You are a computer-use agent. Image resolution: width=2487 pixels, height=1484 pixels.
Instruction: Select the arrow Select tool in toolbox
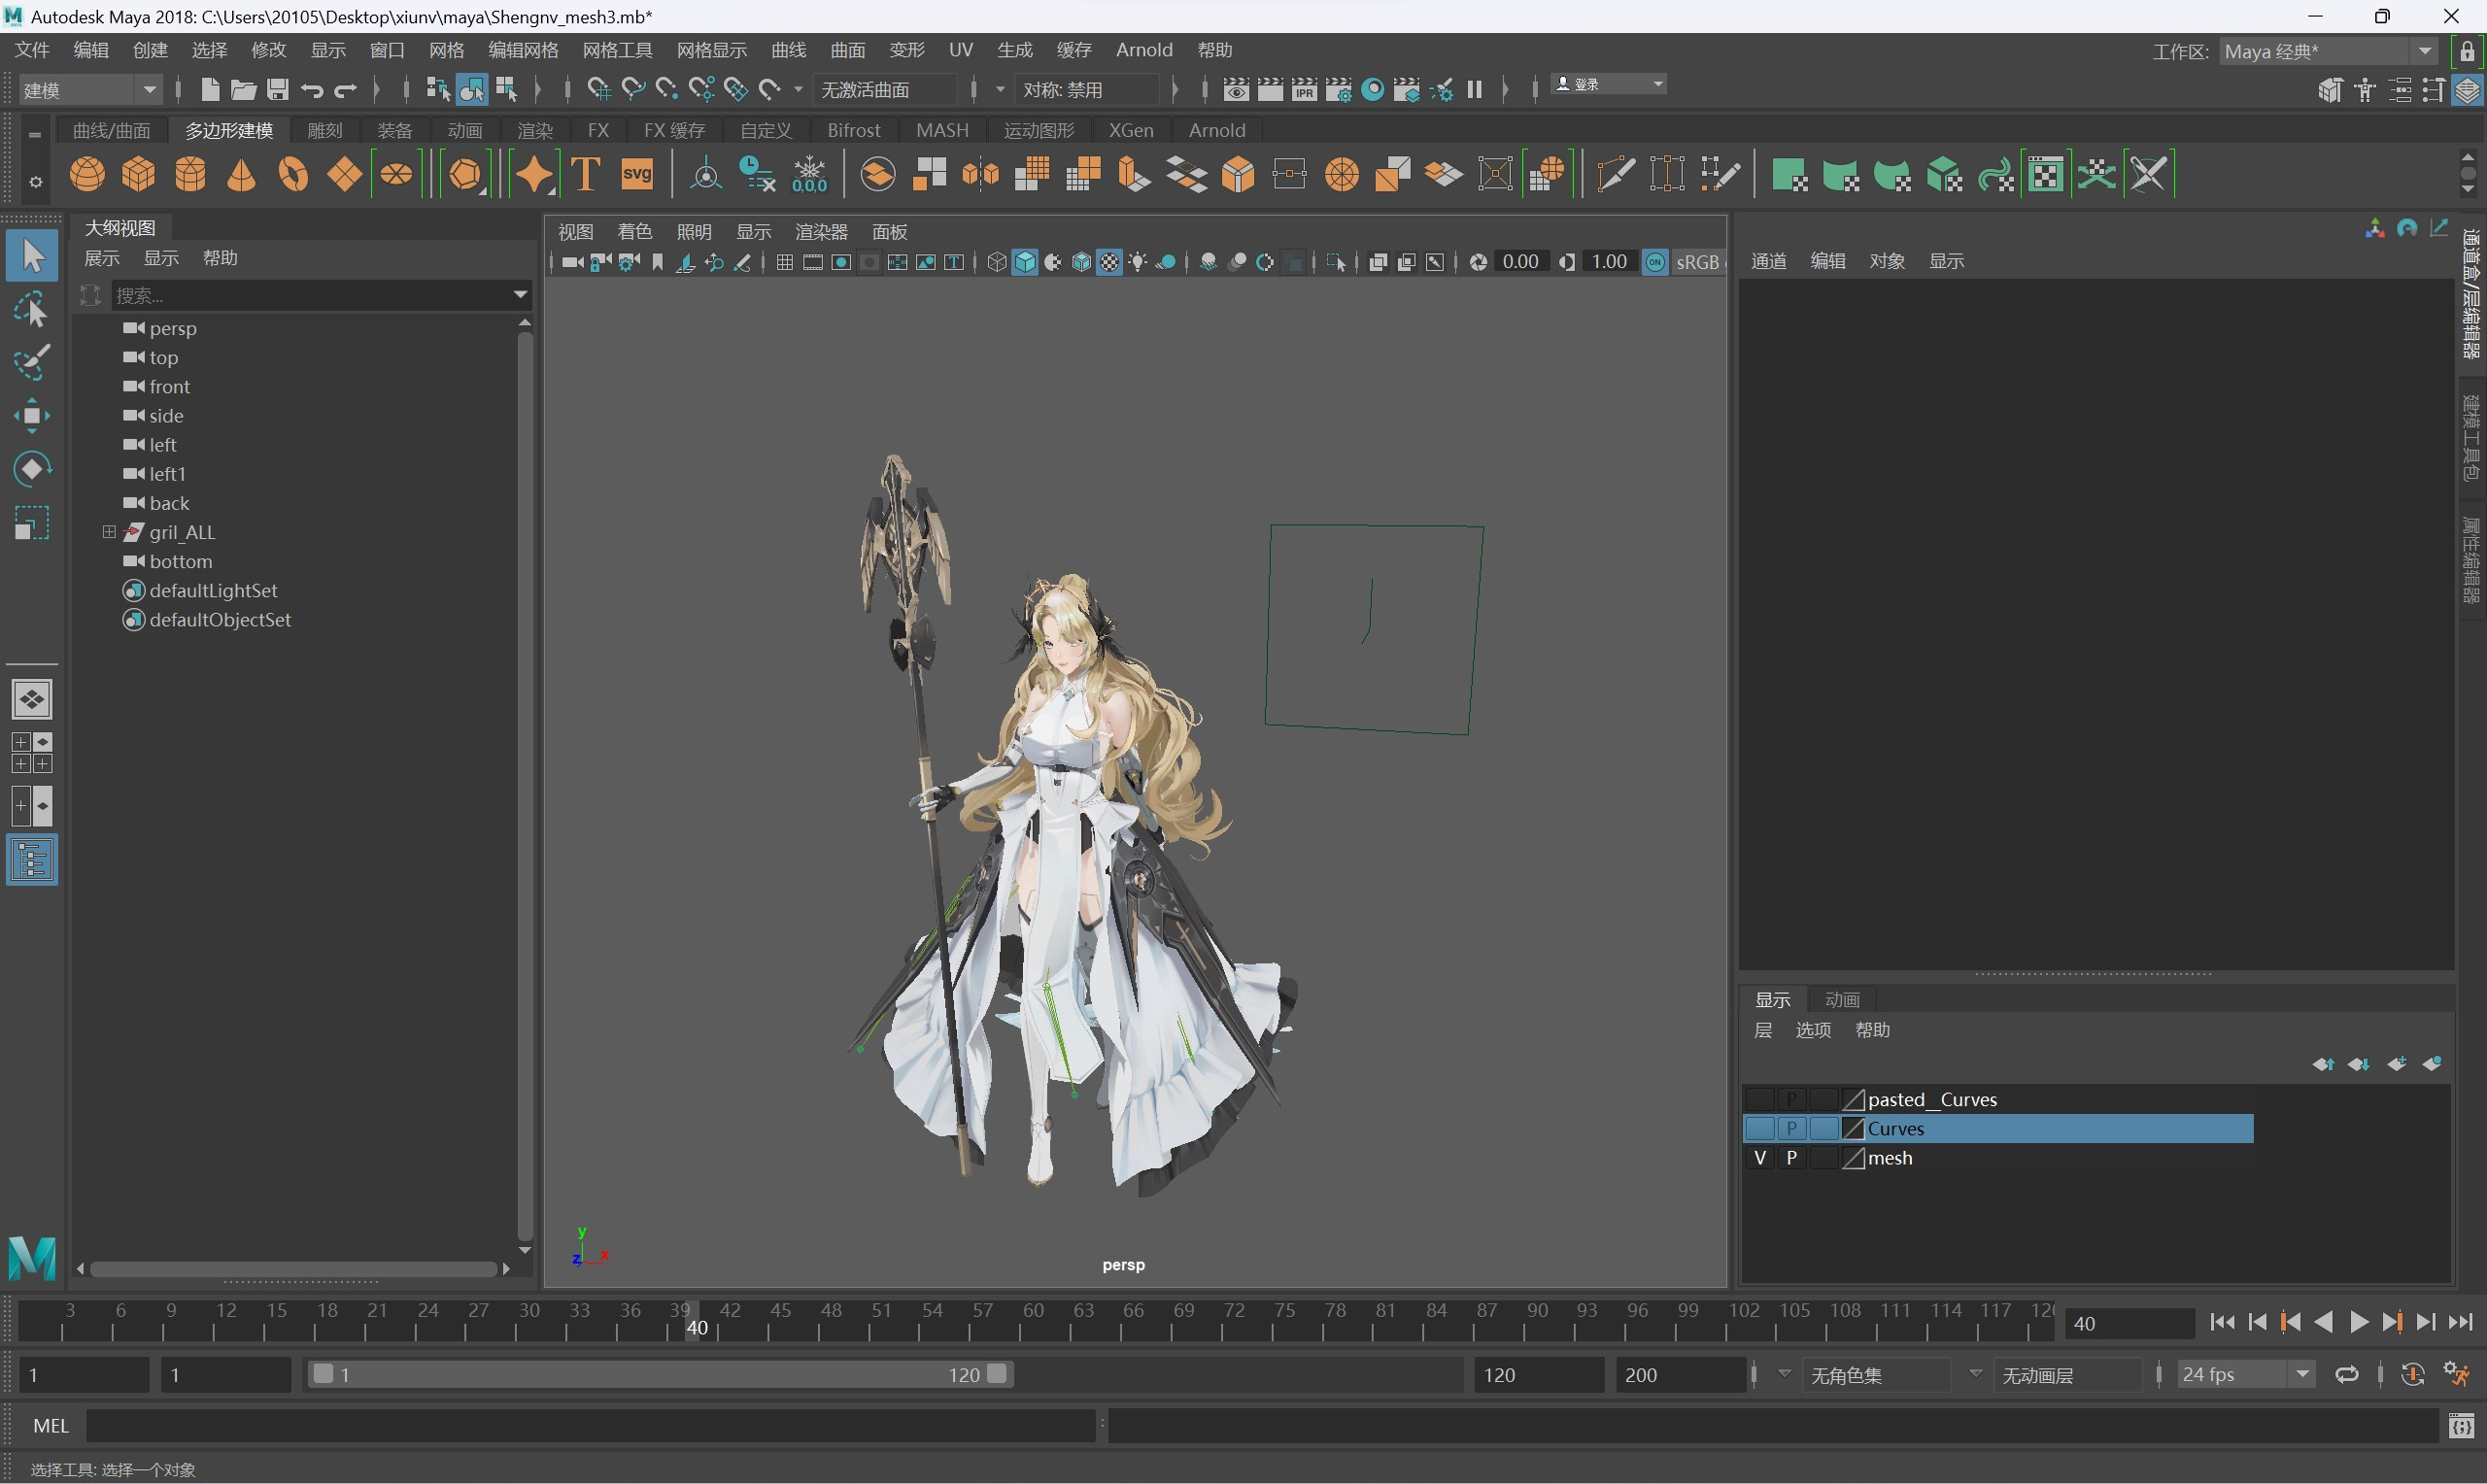click(x=32, y=255)
